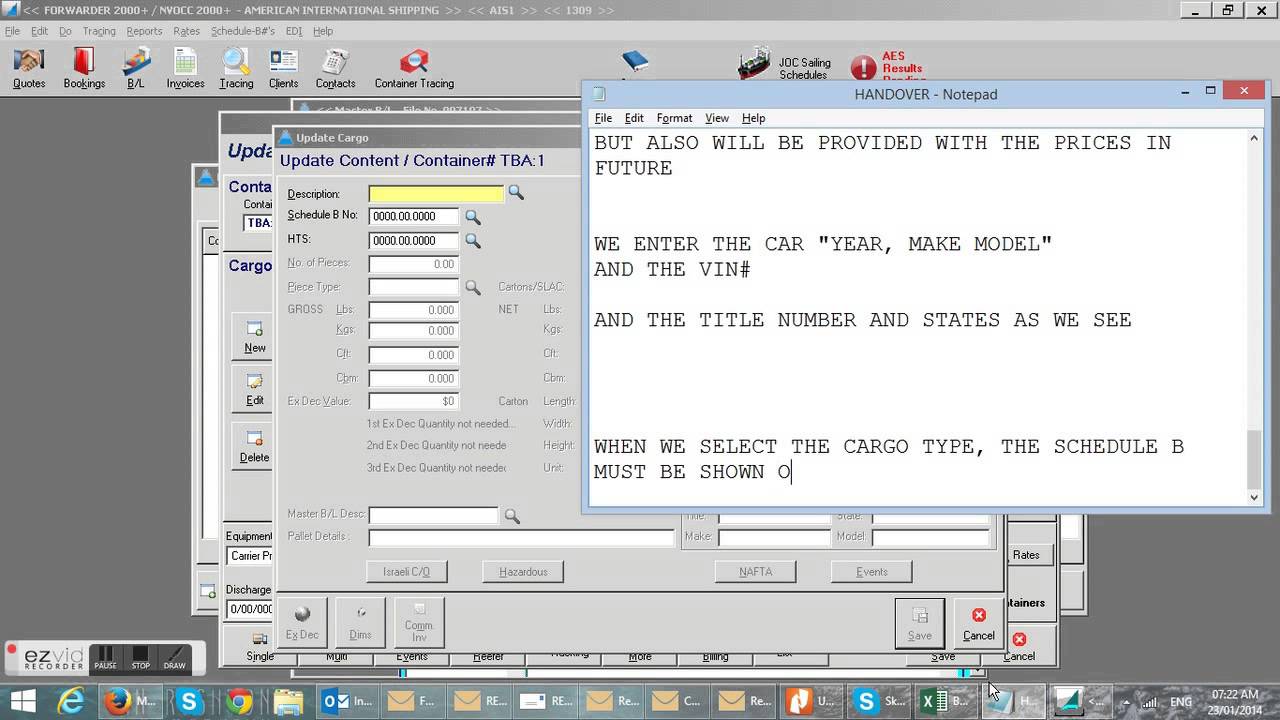Click the ENG language indicator in tray

click(1181, 702)
